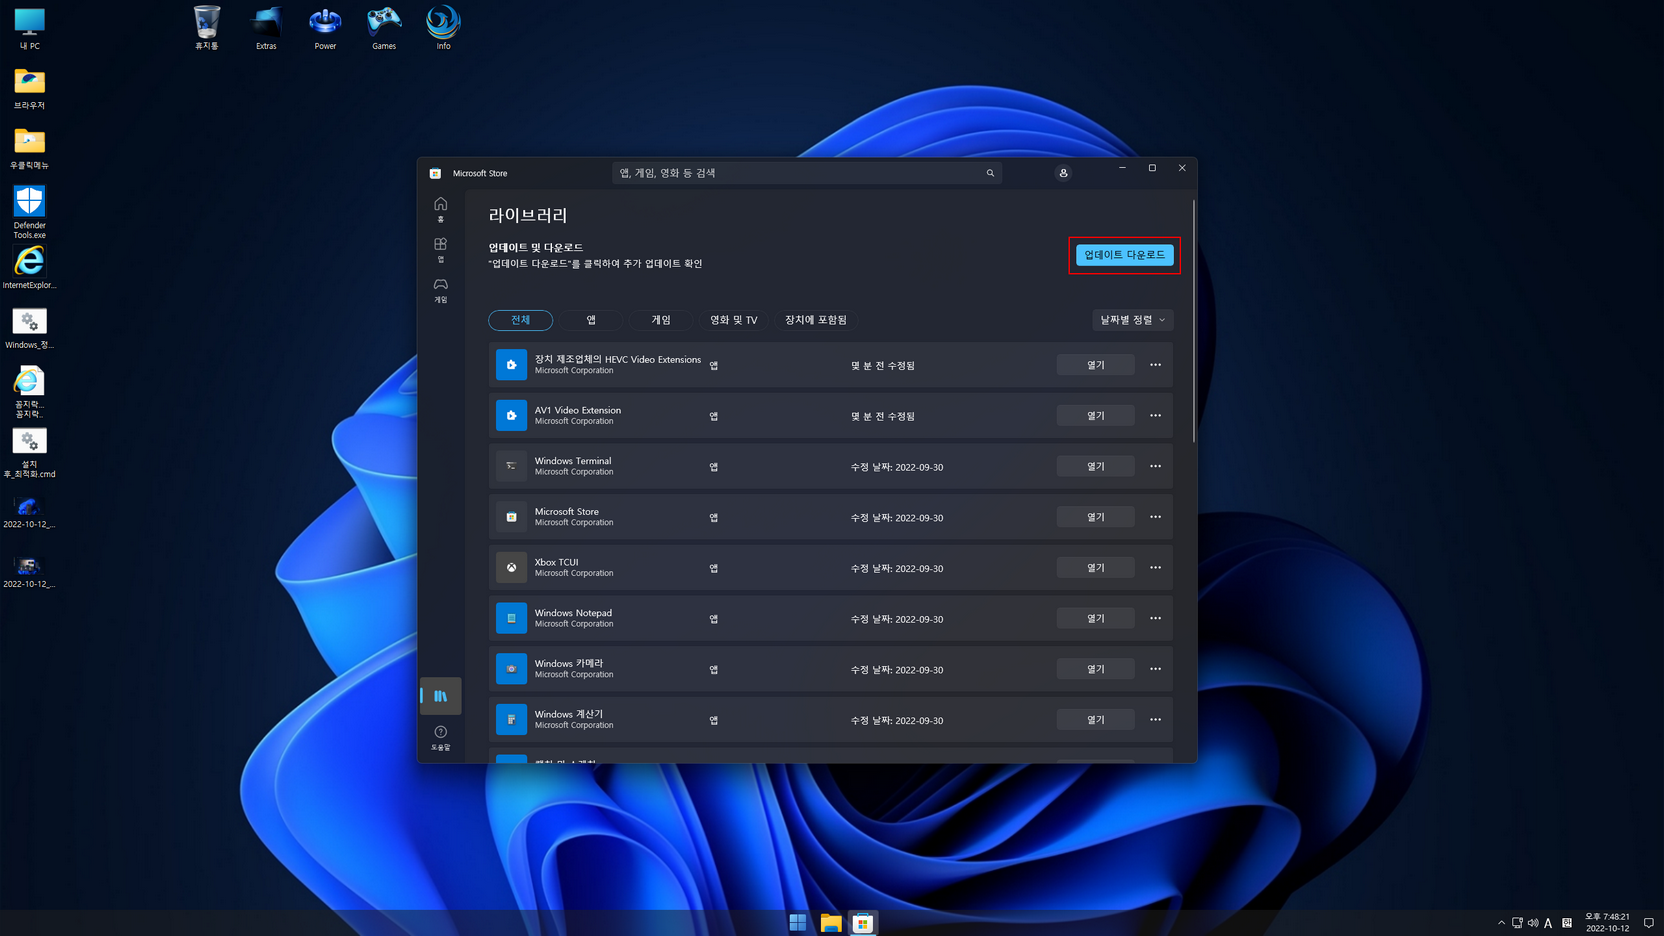
Task: Select the 앱 filter tab
Action: (591, 320)
